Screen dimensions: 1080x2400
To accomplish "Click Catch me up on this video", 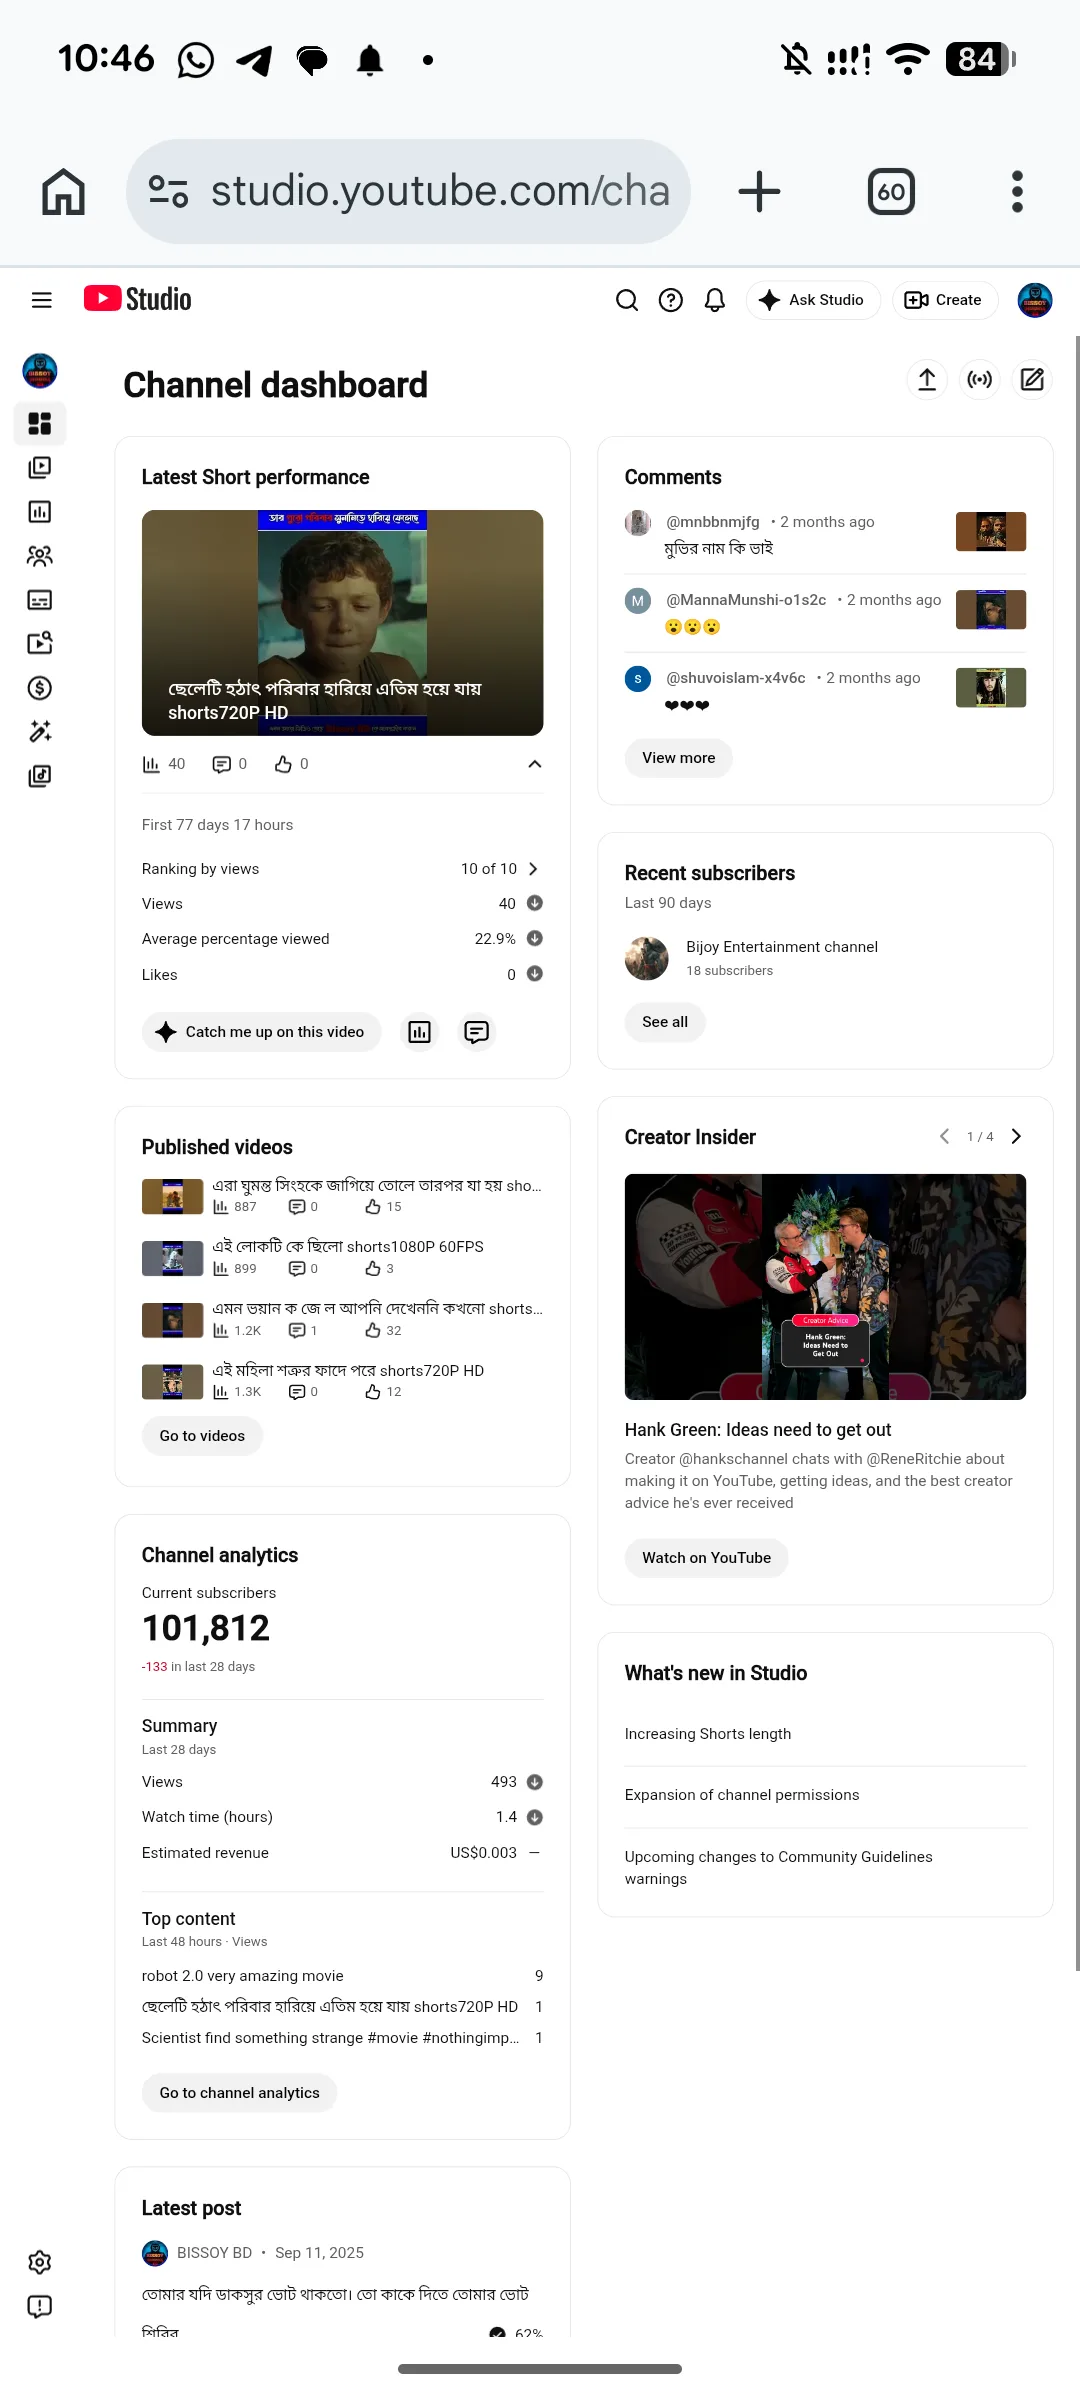I will pos(262,1032).
